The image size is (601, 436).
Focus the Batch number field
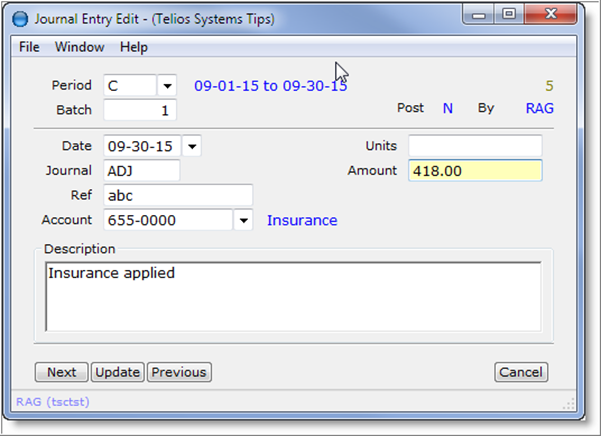click(x=140, y=110)
